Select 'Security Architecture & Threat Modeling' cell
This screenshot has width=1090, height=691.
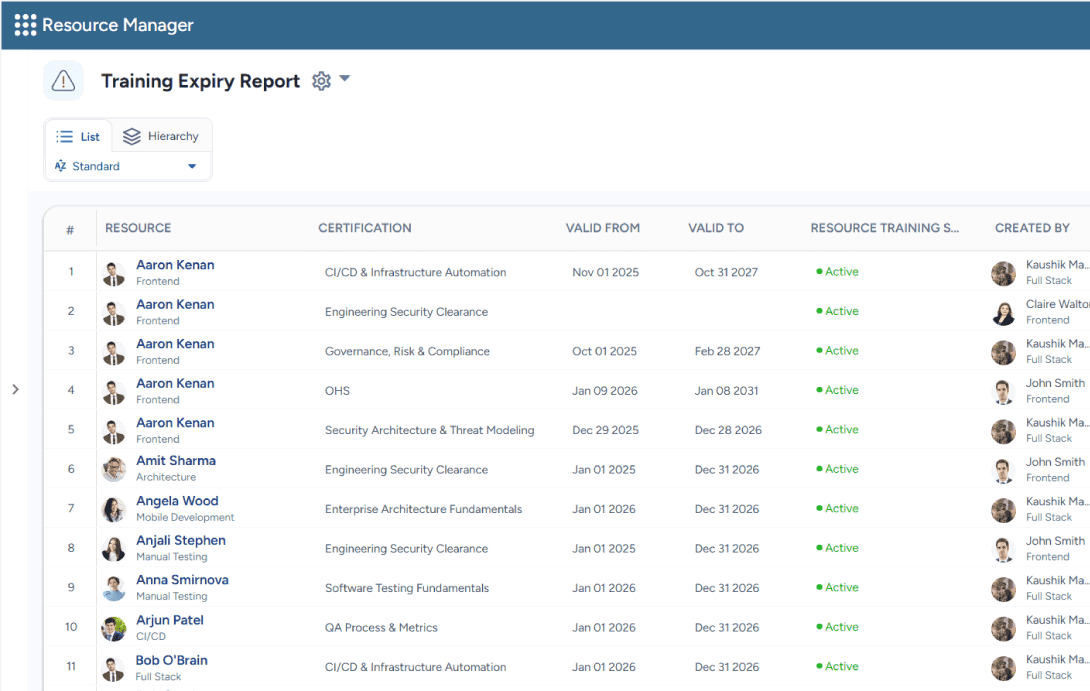pyautogui.click(x=430, y=430)
